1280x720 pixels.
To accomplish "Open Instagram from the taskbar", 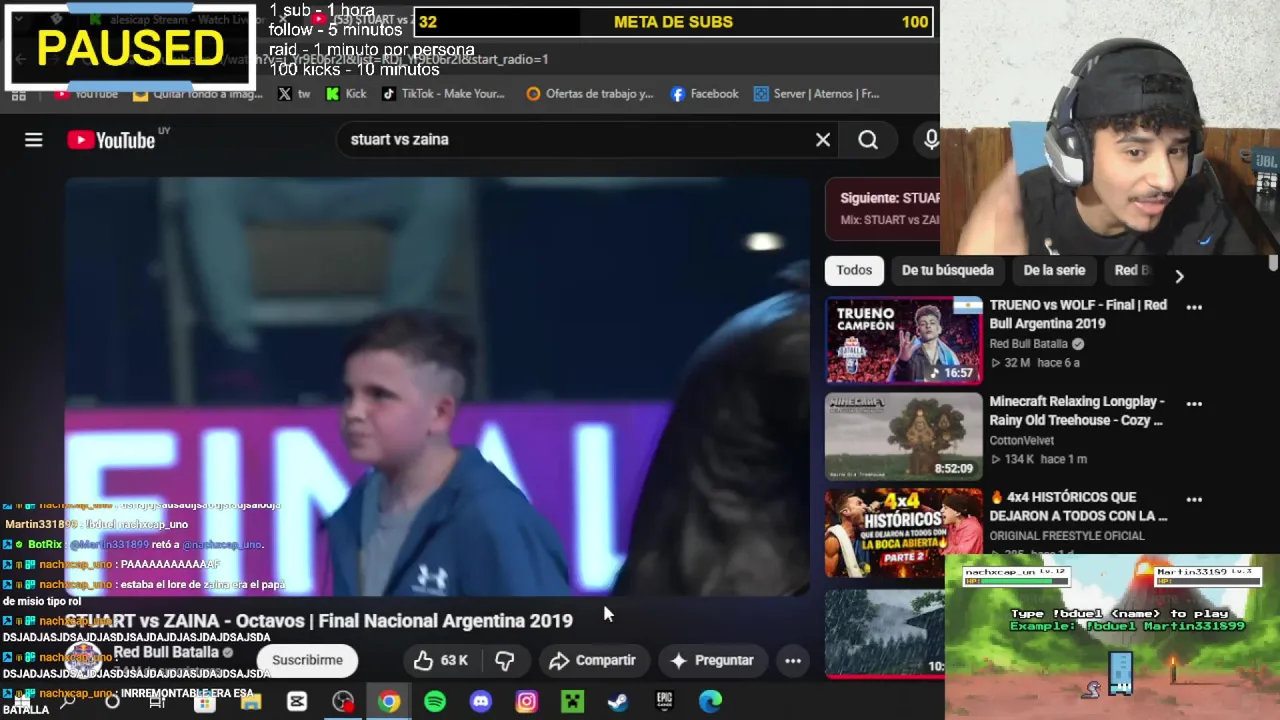I will pyautogui.click(x=527, y=702).
